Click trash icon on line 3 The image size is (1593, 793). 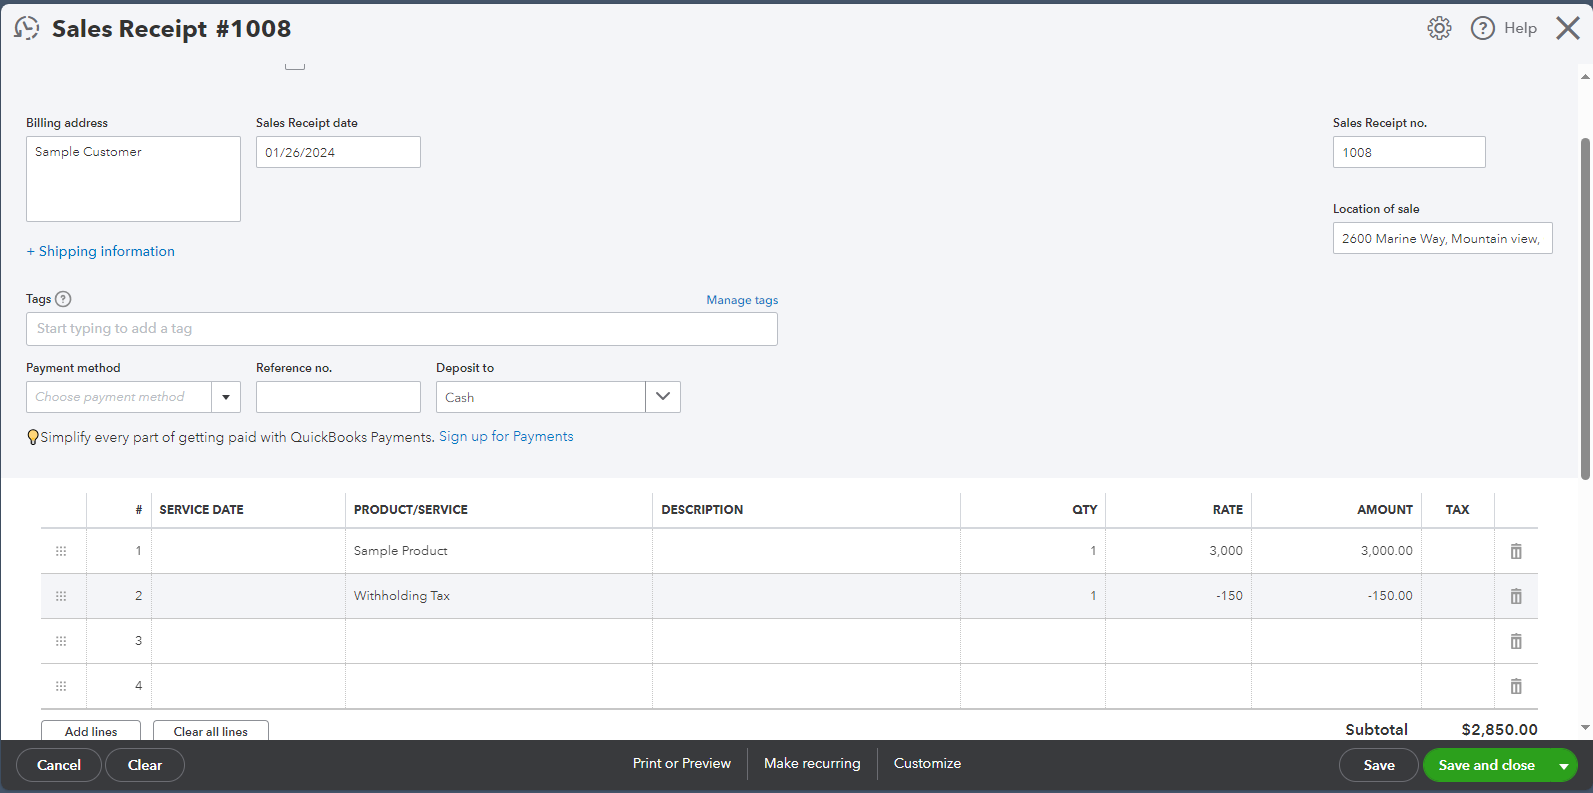pos(1516,641)
